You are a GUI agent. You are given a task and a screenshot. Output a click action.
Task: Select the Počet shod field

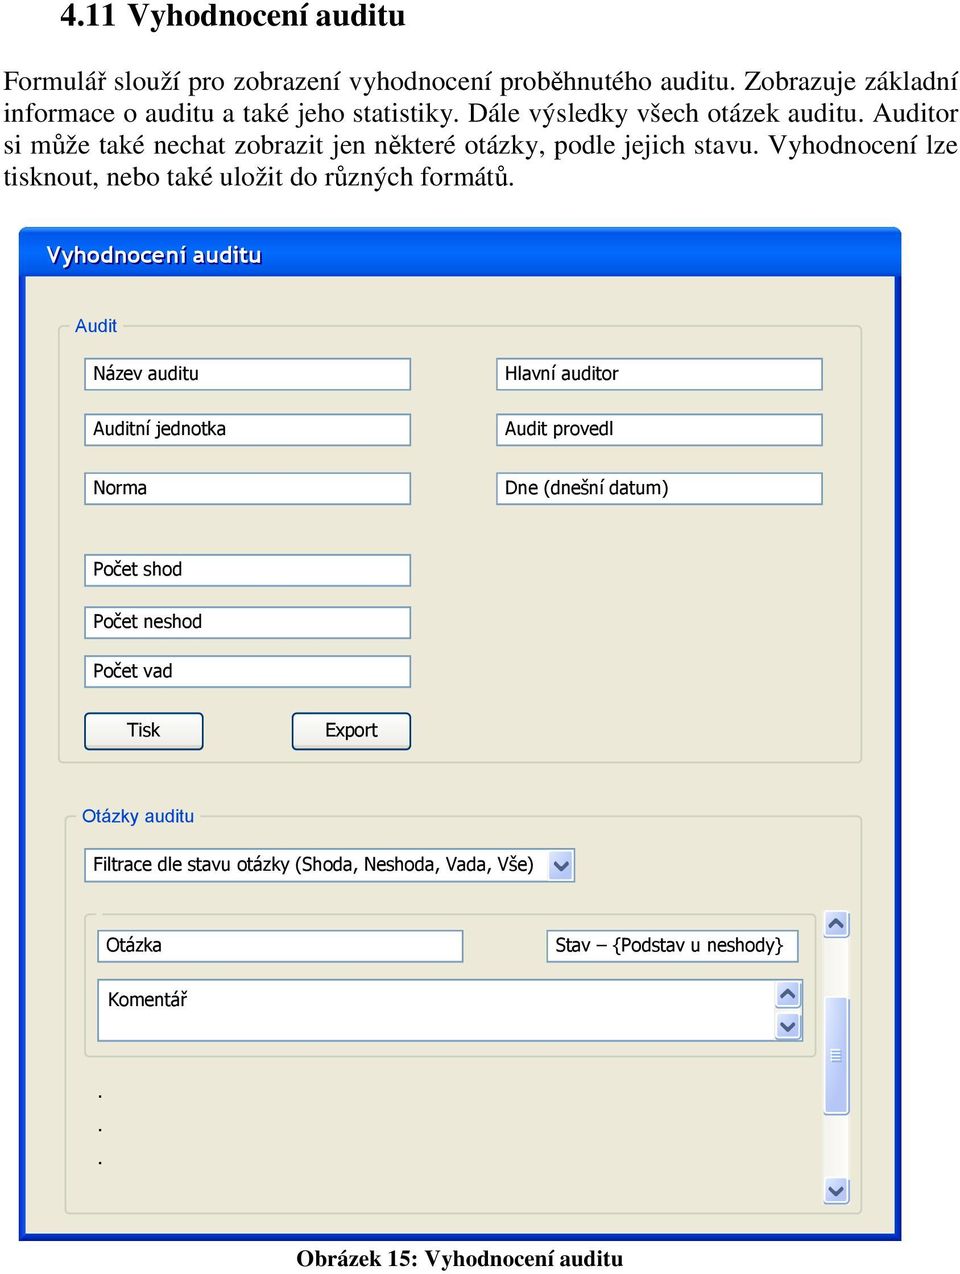(x=247, y=570)
